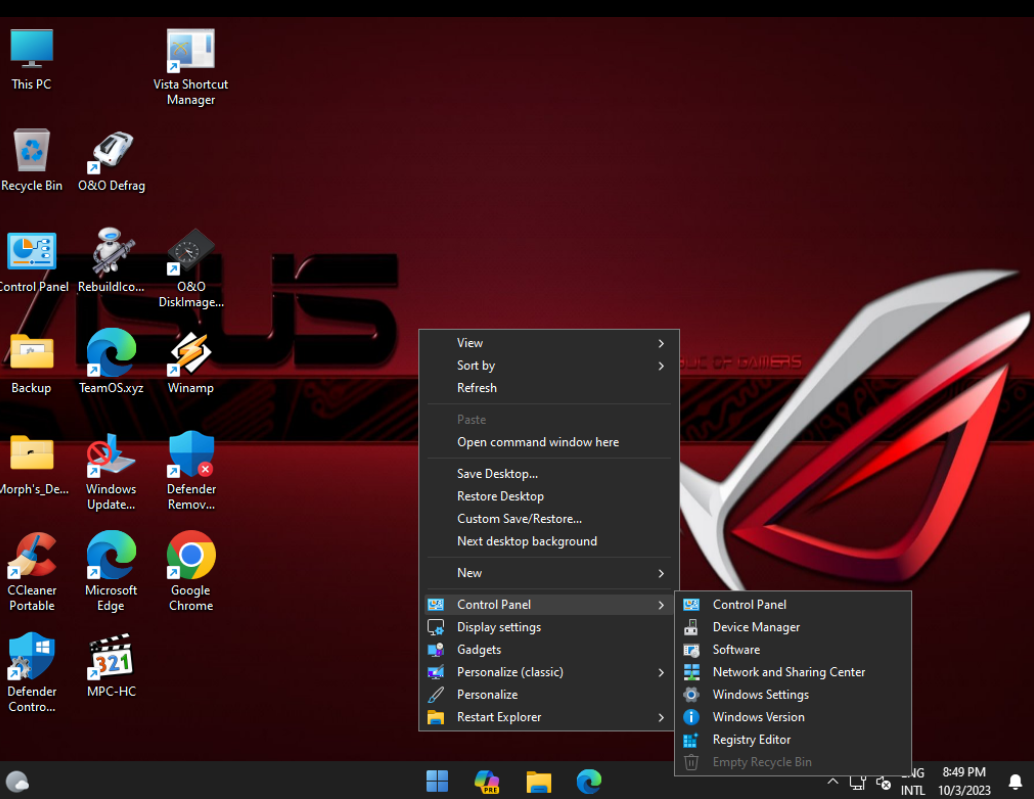Screen dimensions: 1034x799
Task: Expand Control Panel entry in context menu
Action: tap(549, 605)
